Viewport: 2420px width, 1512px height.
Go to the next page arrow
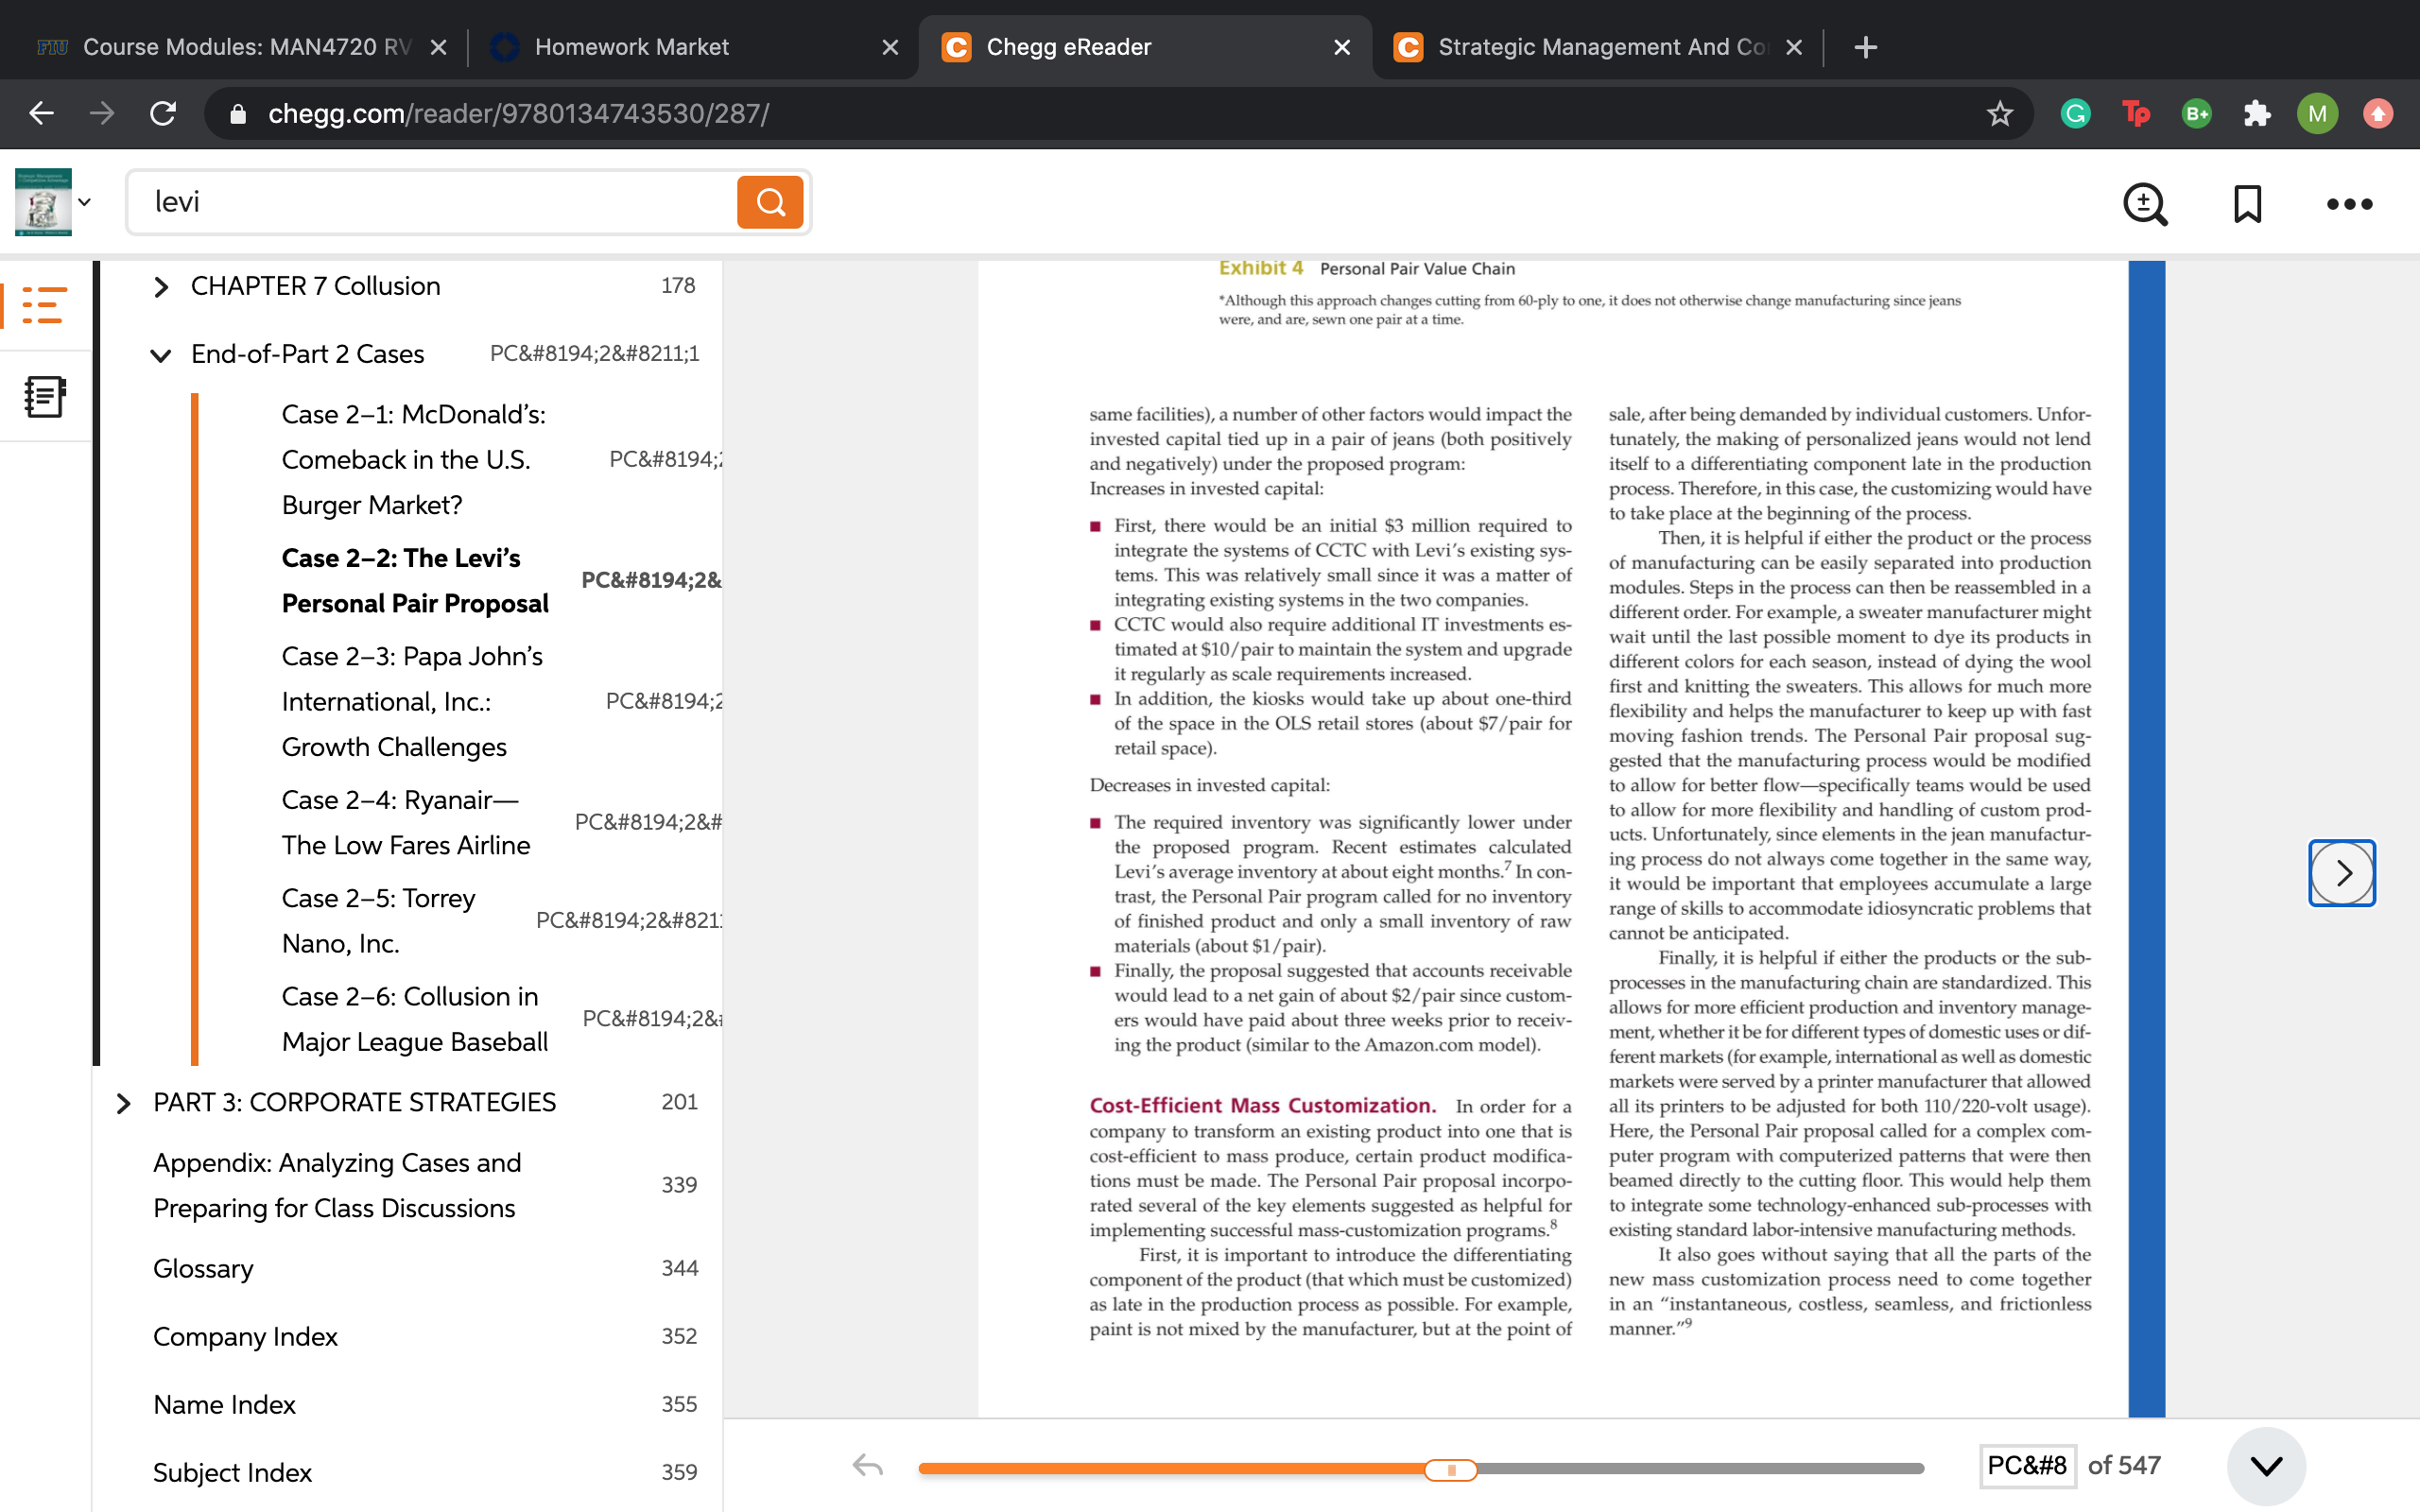coord(2342,873)
